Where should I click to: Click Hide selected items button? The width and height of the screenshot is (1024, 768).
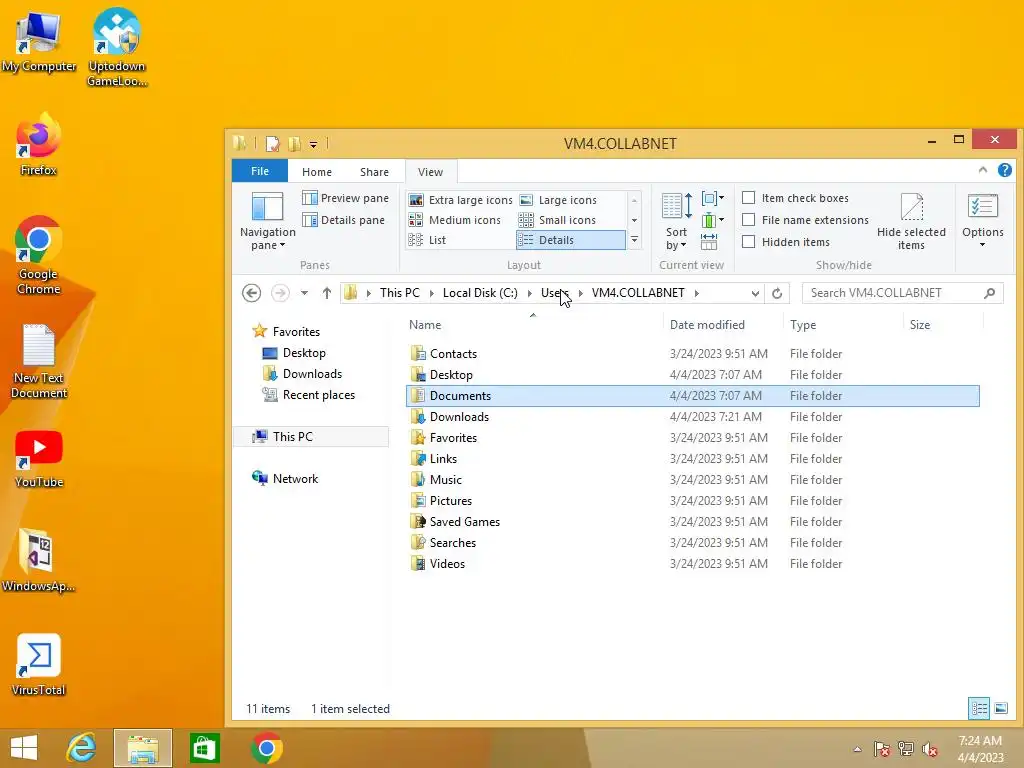(911, 222)
